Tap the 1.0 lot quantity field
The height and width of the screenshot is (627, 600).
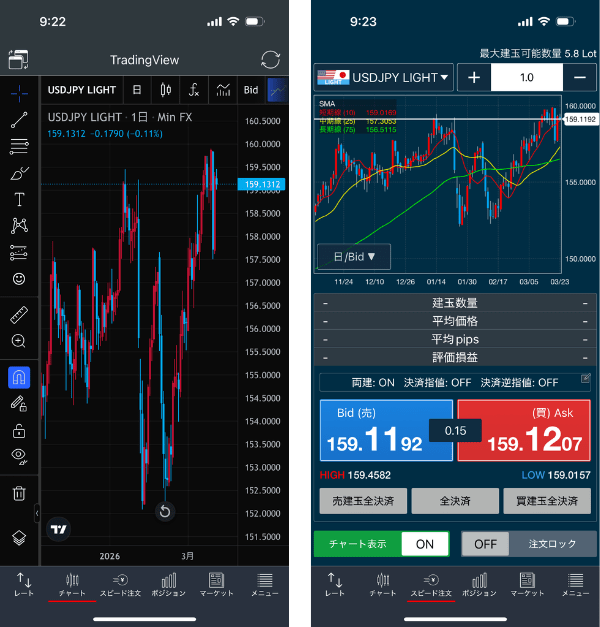coord(527,77)
